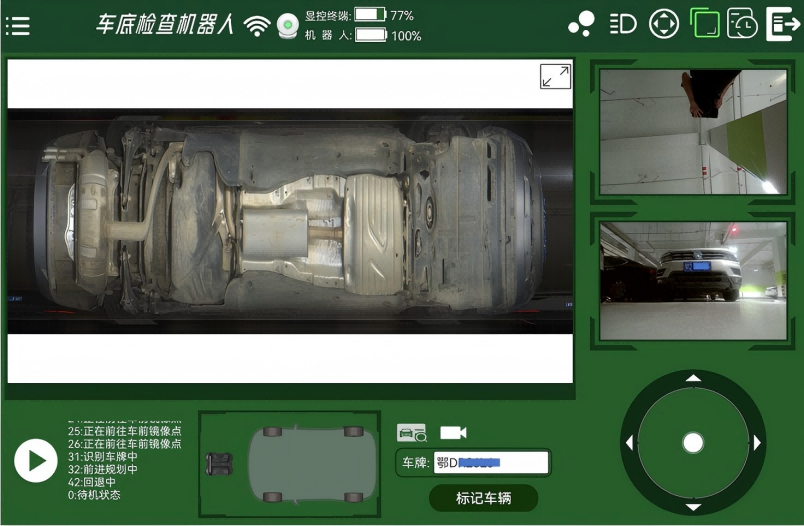Click the three-bubbles icon in top bar
This screenshot has height=526, width=804.
pos(581,24)
